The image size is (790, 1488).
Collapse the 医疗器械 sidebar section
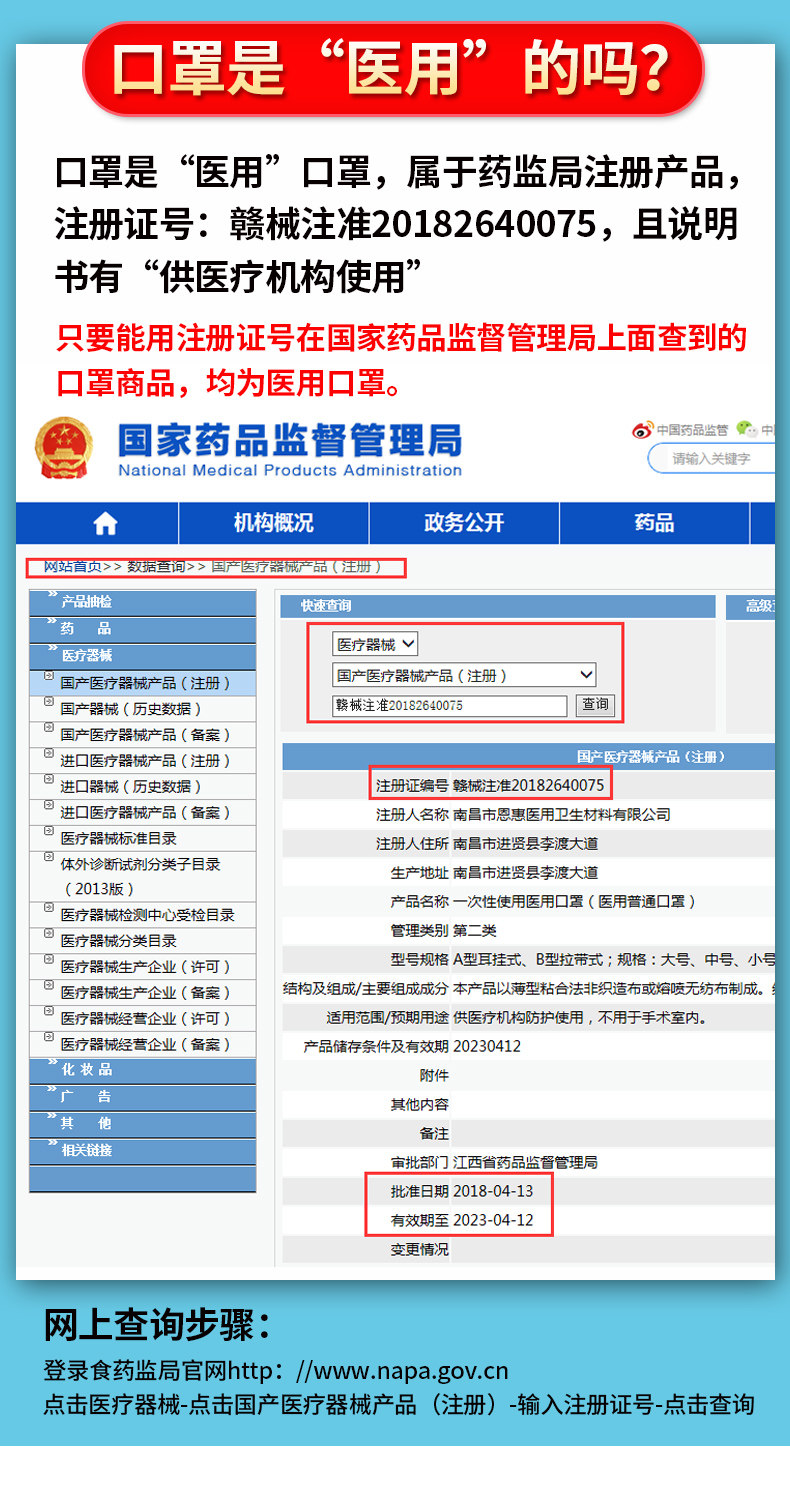click(x=142, y=656)
